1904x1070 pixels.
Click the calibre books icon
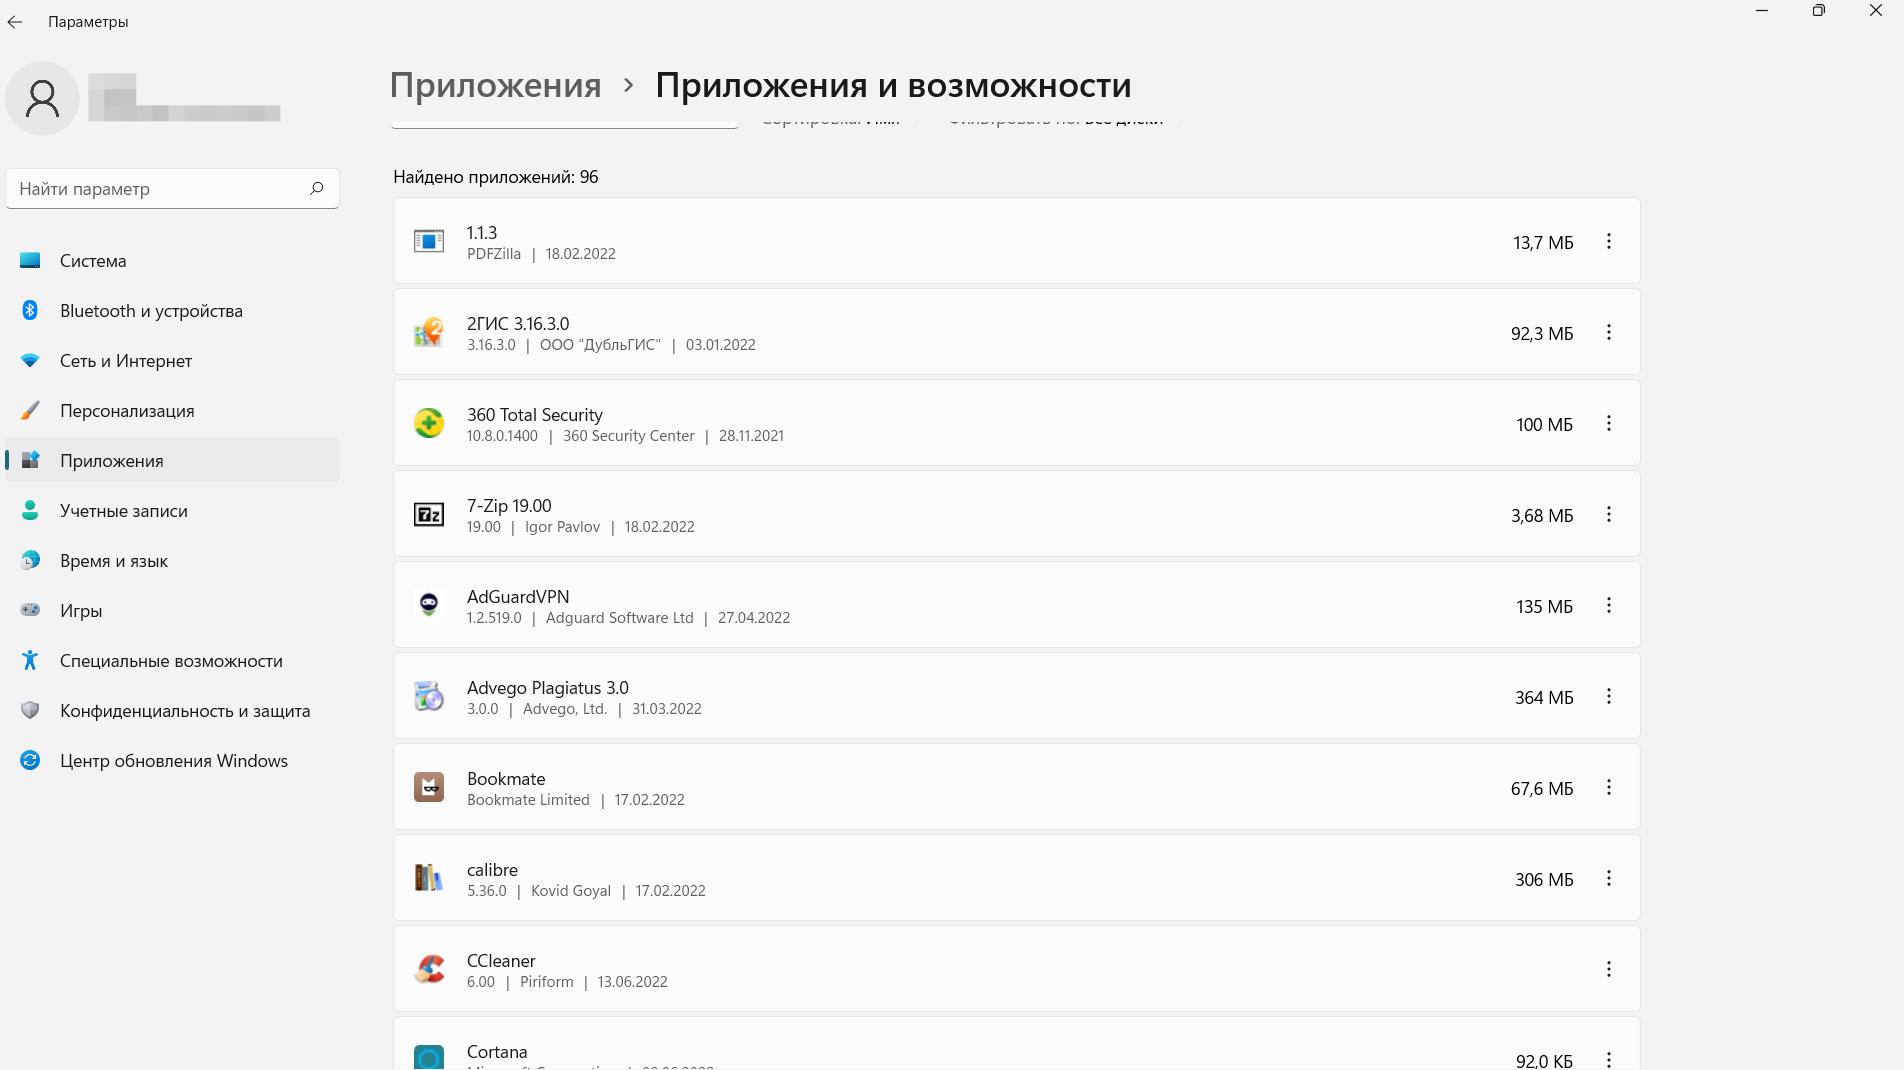pos(429,878)
